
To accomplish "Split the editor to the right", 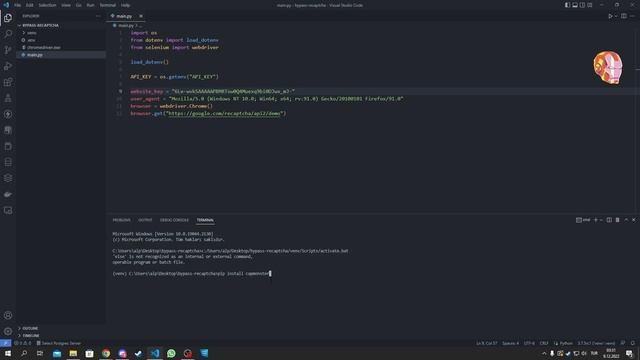I will point(624,16).
